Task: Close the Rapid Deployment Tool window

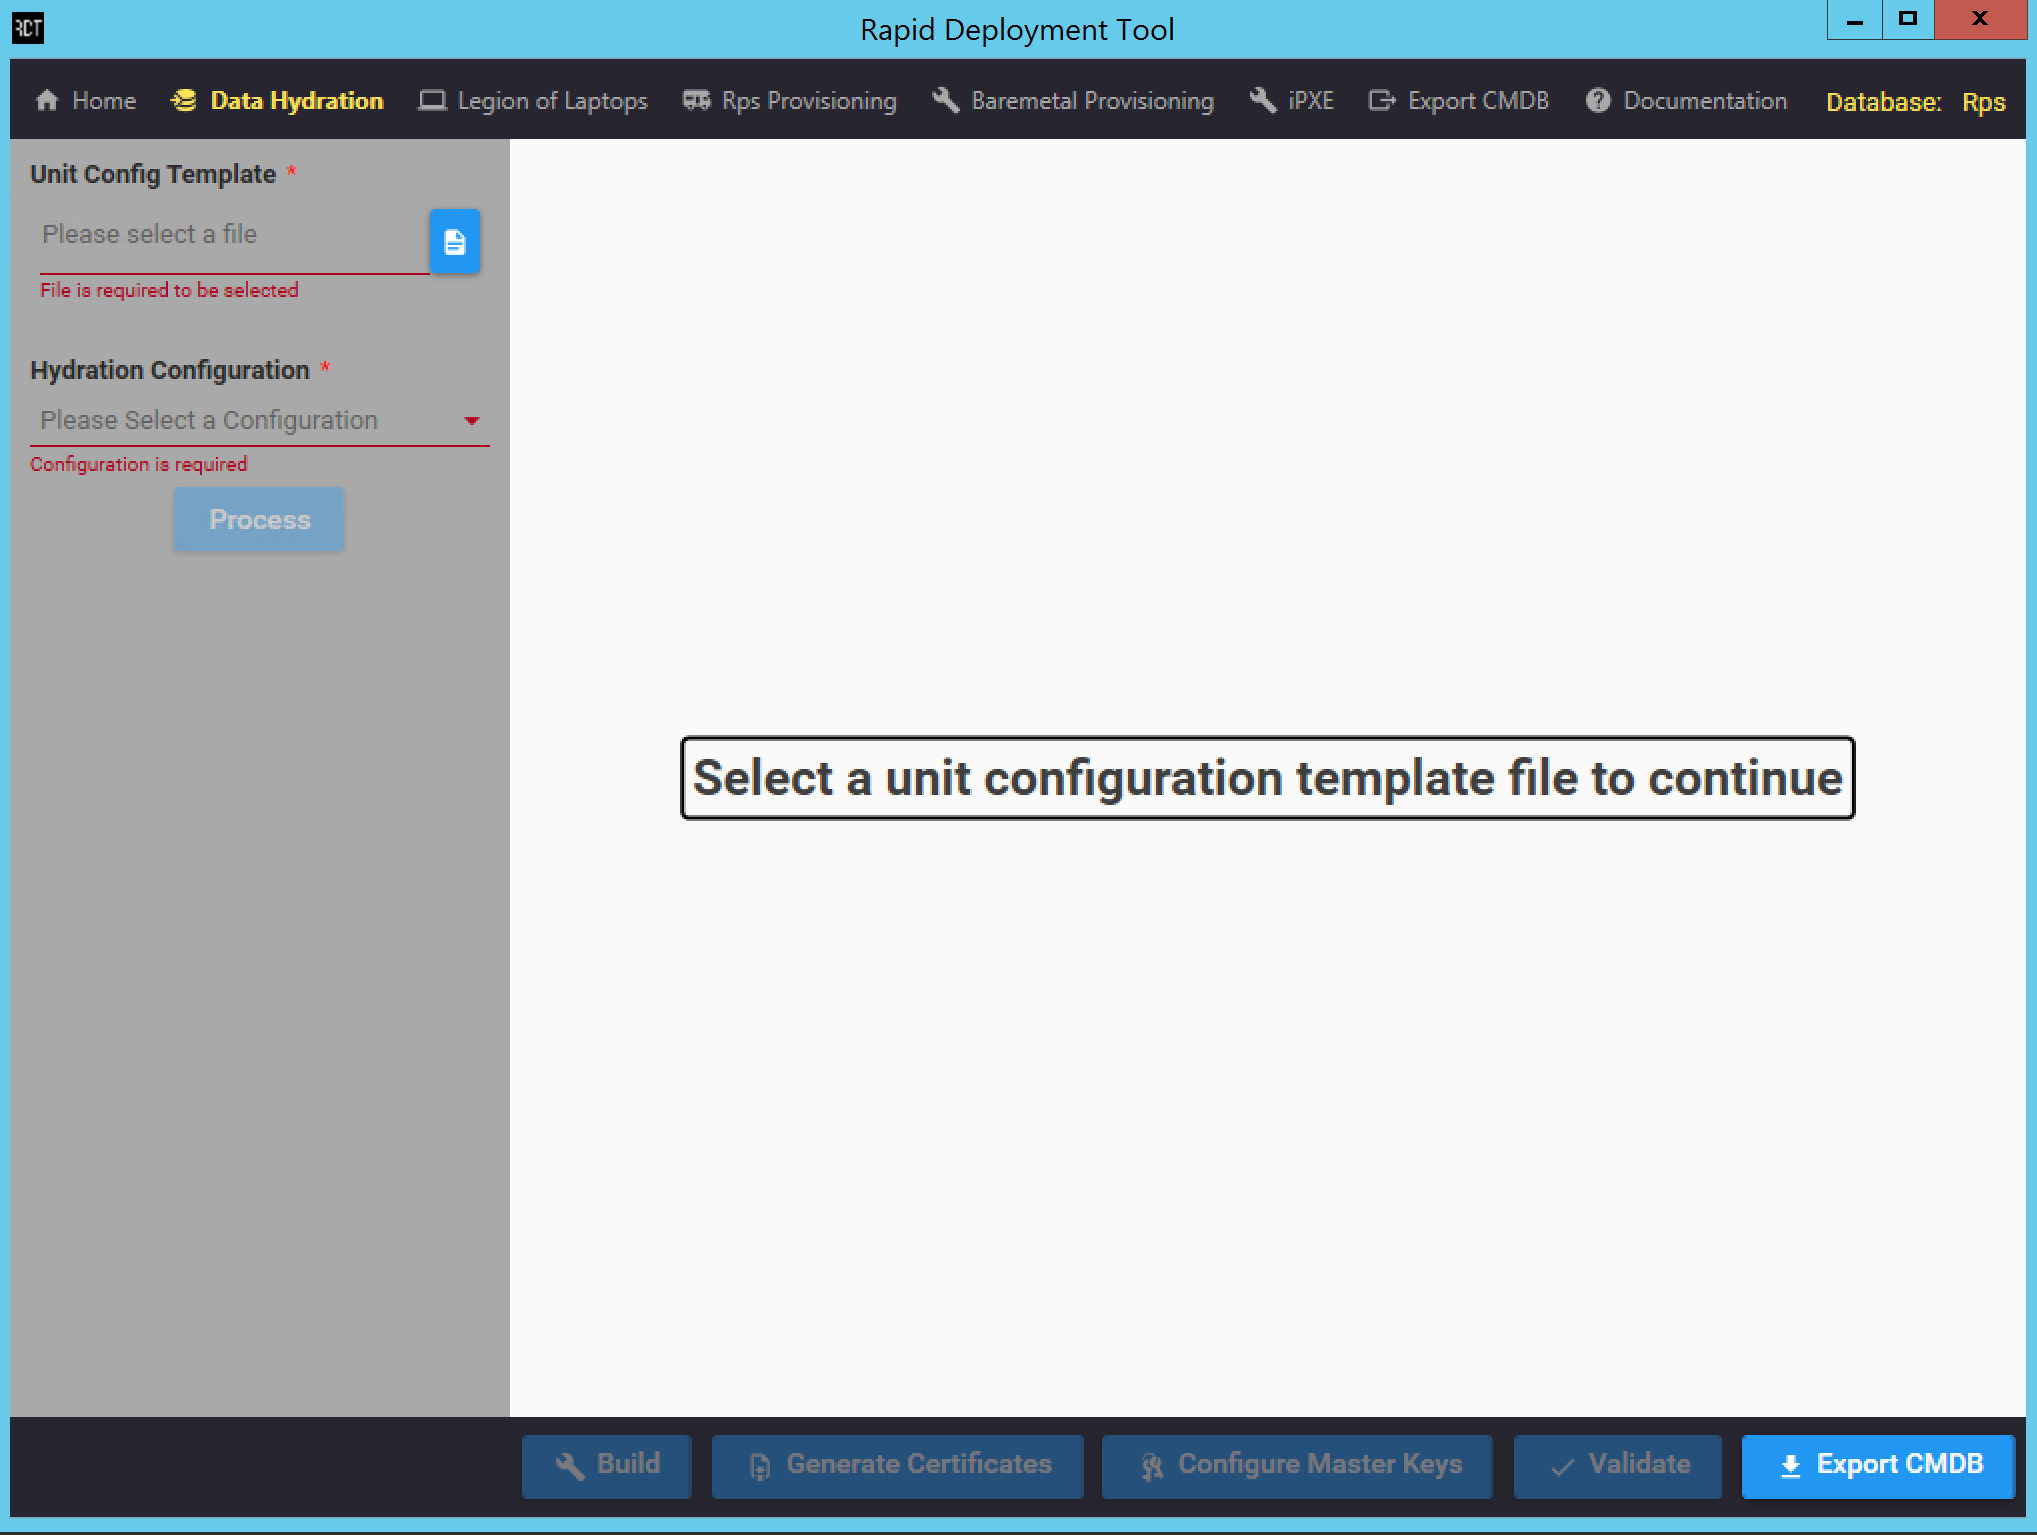Action: [1980, 20]
